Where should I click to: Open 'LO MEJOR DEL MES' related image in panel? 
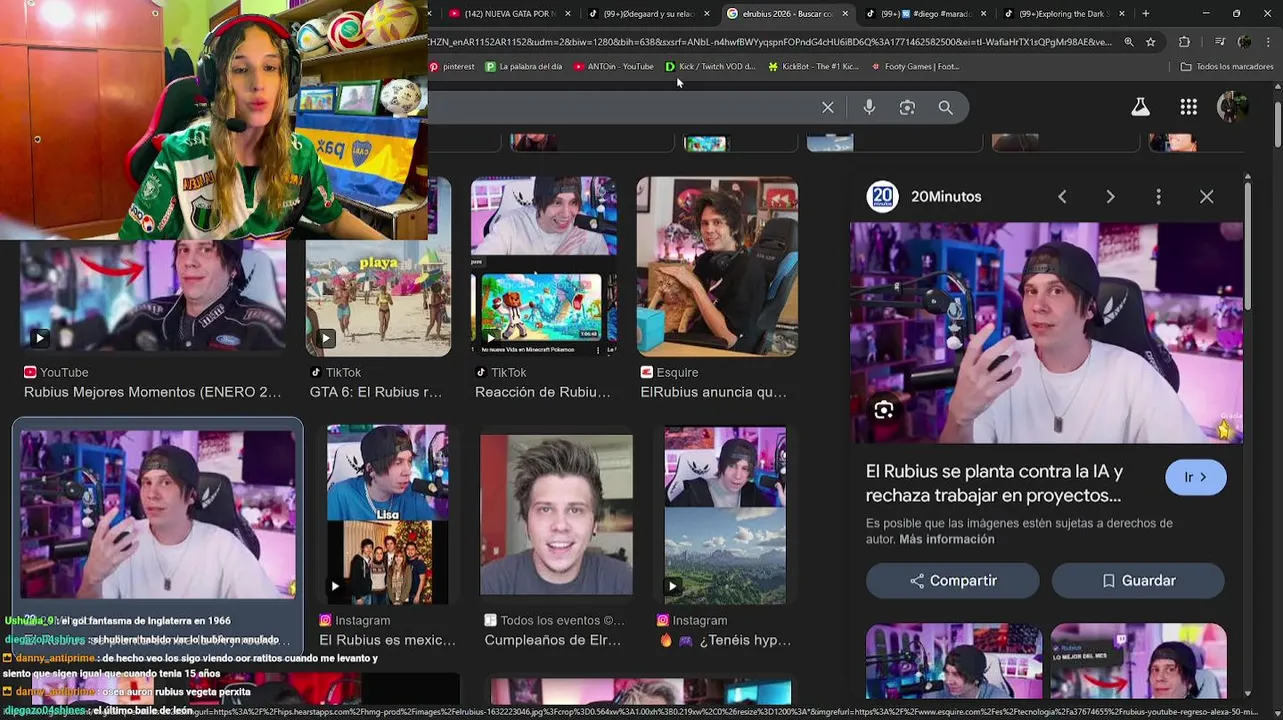point(1138,661)
